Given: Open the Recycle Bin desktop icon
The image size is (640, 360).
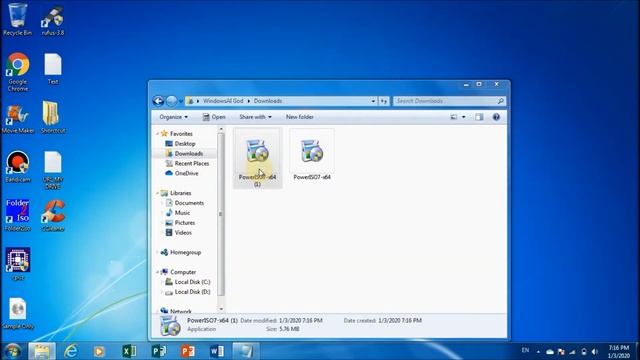Looking at the screenshot, I should (18, 19).
